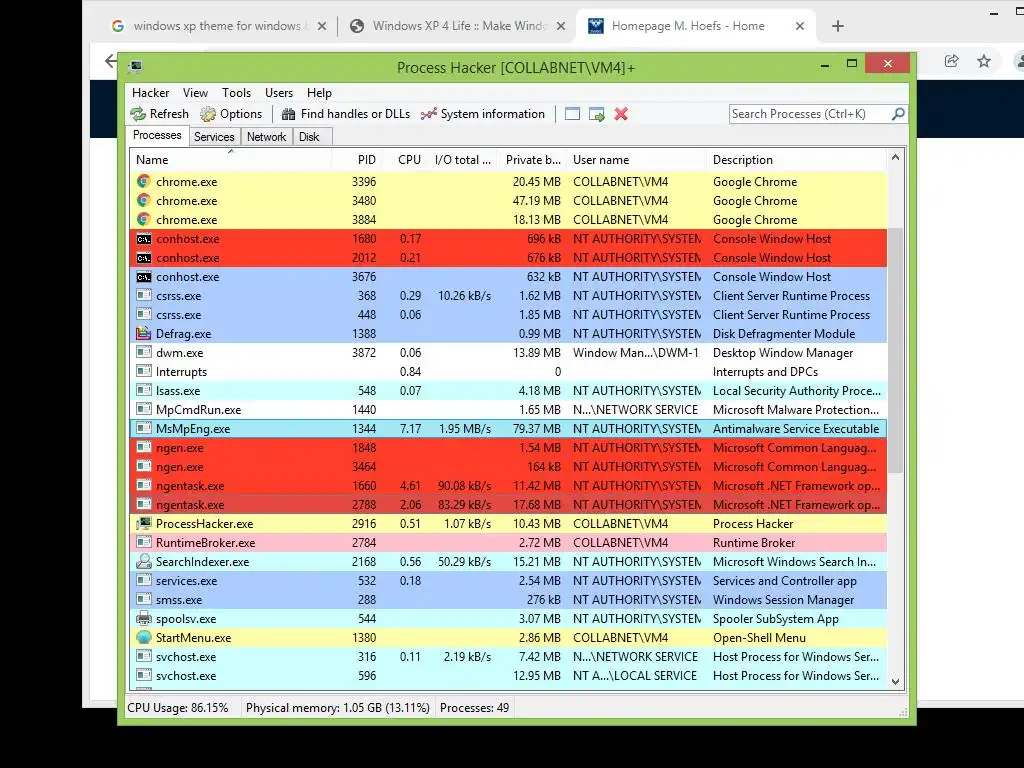Open the Users menu

(x=279, y=93)
